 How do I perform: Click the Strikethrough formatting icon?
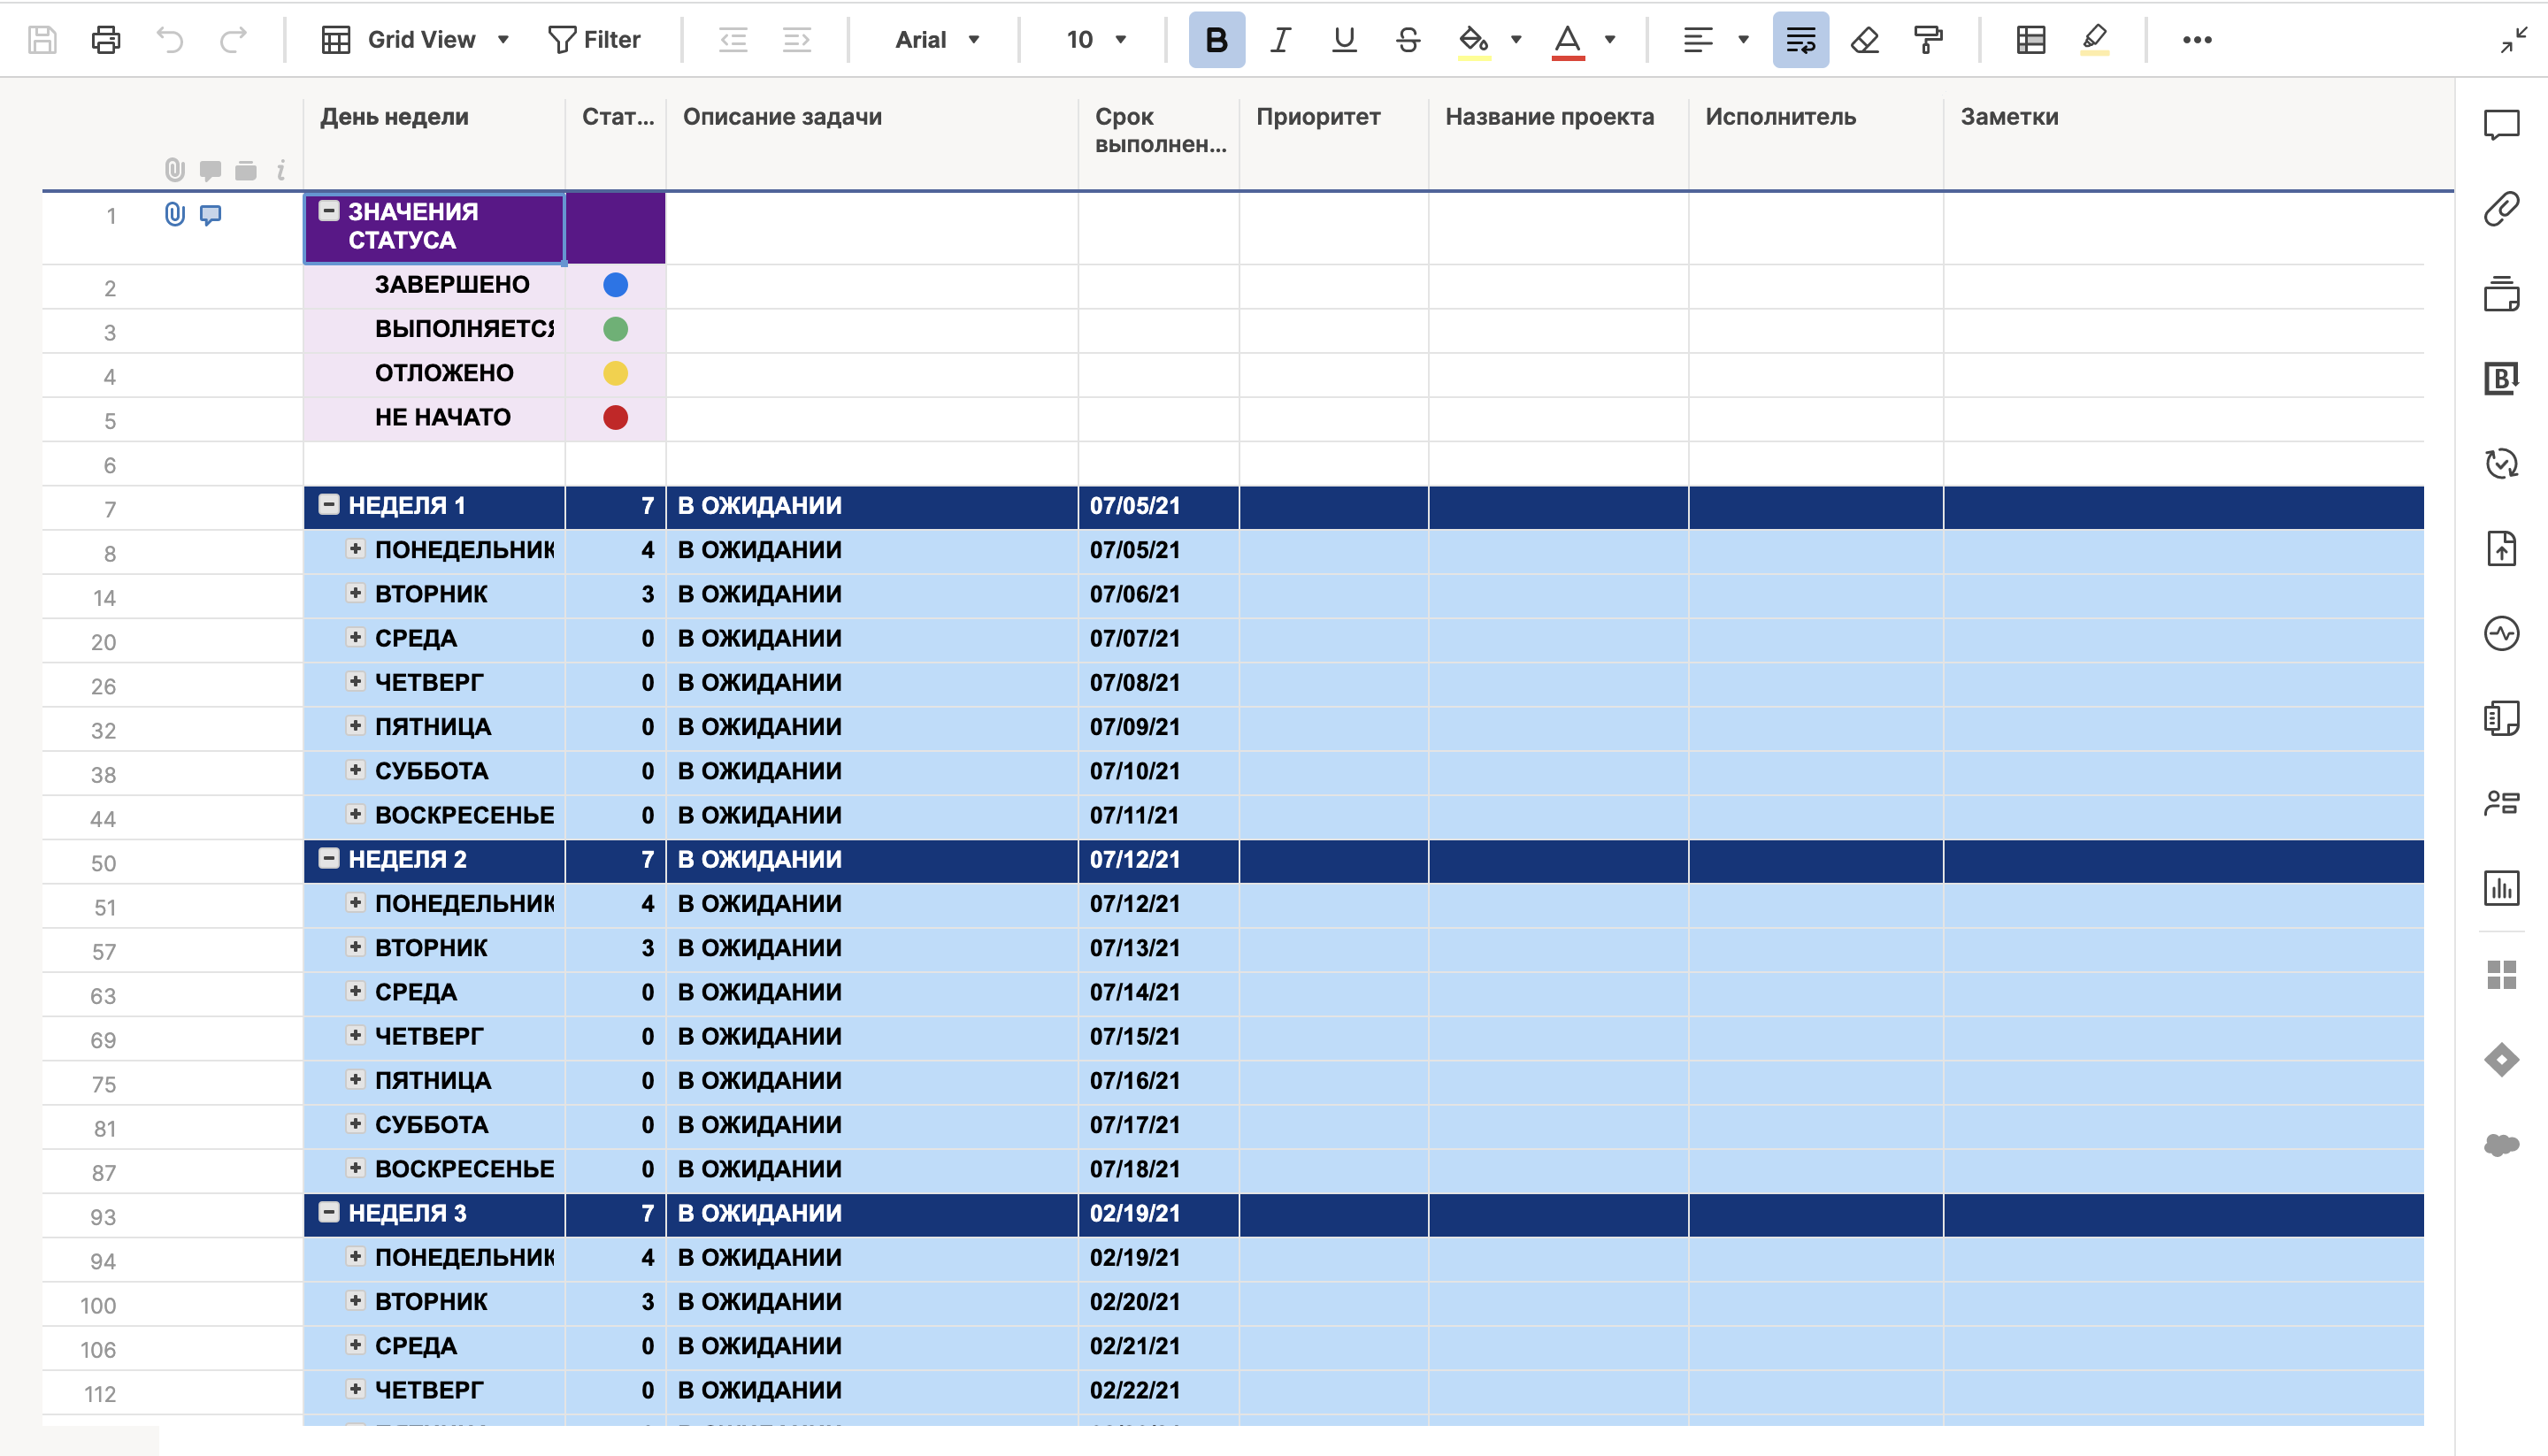coord(1408,40)
